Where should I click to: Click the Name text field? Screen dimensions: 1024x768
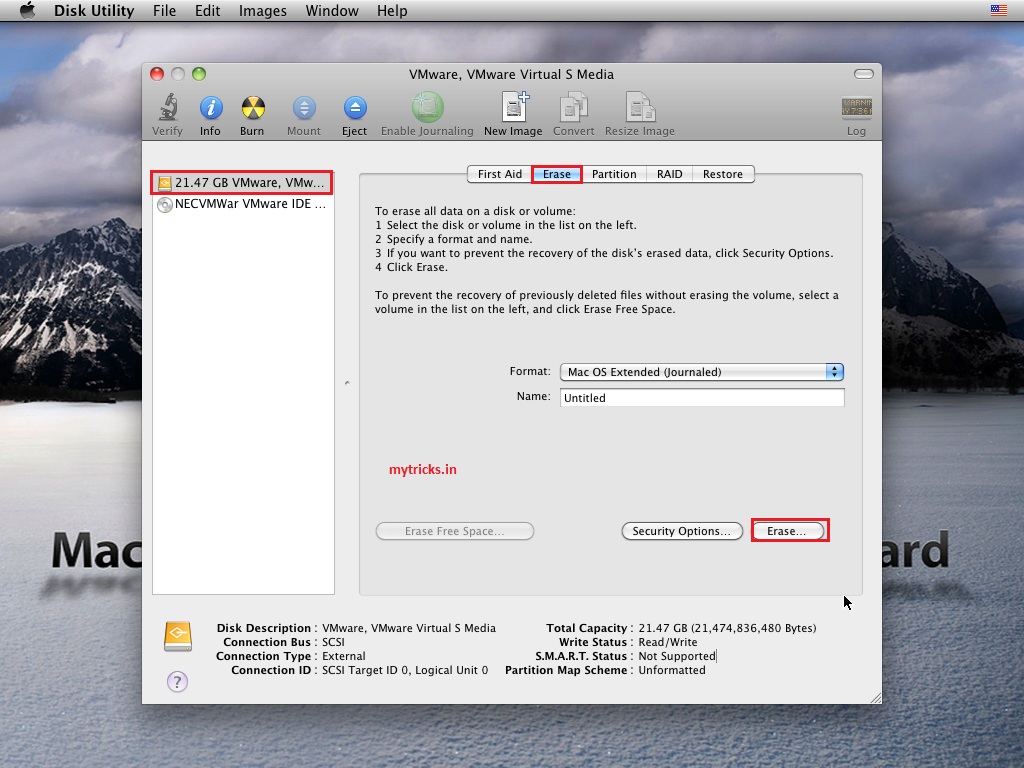point(702,398)
